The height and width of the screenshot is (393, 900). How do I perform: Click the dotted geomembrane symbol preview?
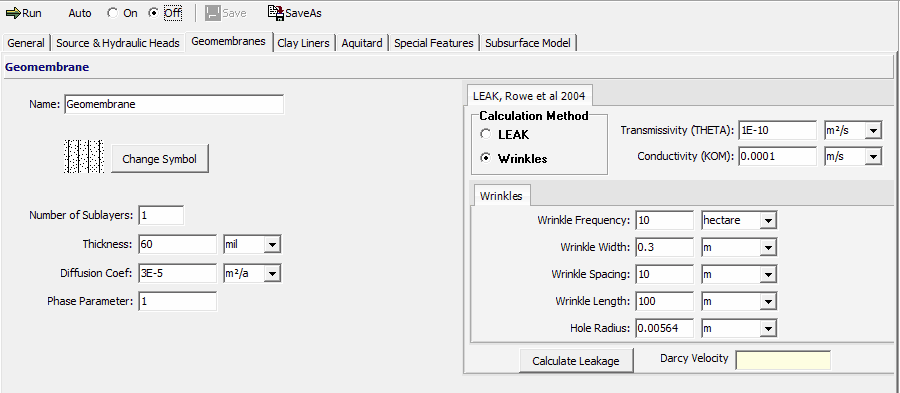click(x=84, y=156)
